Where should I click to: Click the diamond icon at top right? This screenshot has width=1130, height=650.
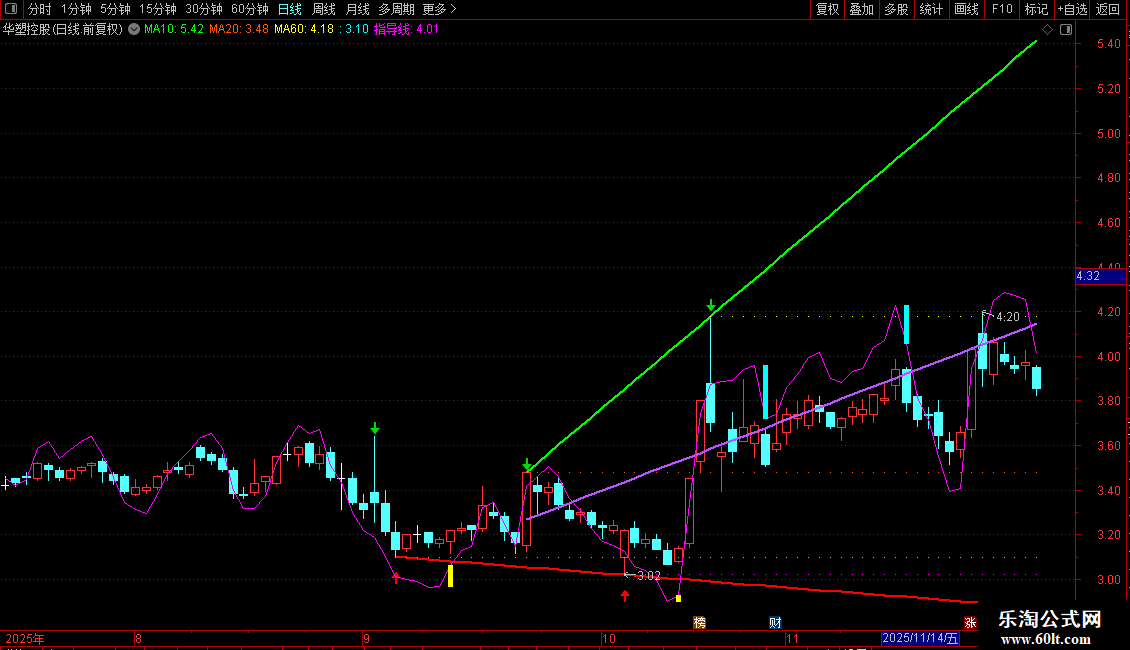1047,29
